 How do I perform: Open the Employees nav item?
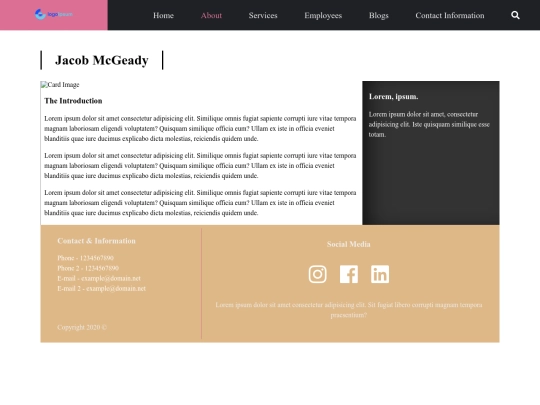click(x=323, y=15)
